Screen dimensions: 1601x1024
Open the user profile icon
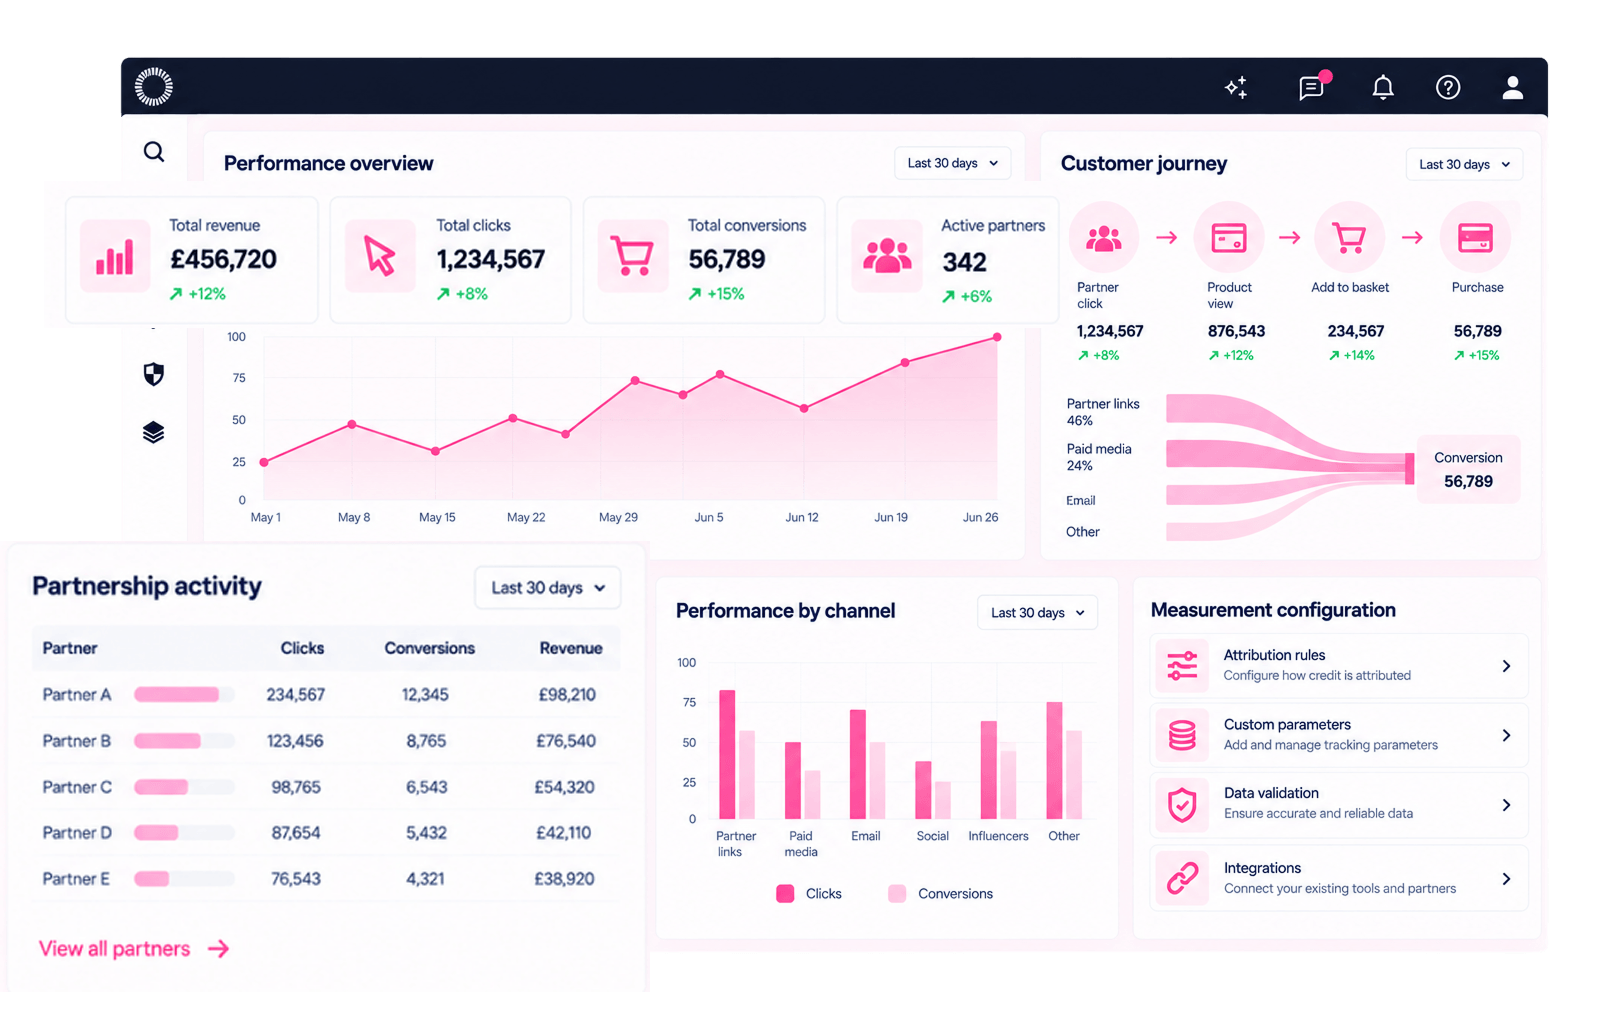coord(1513,88)
